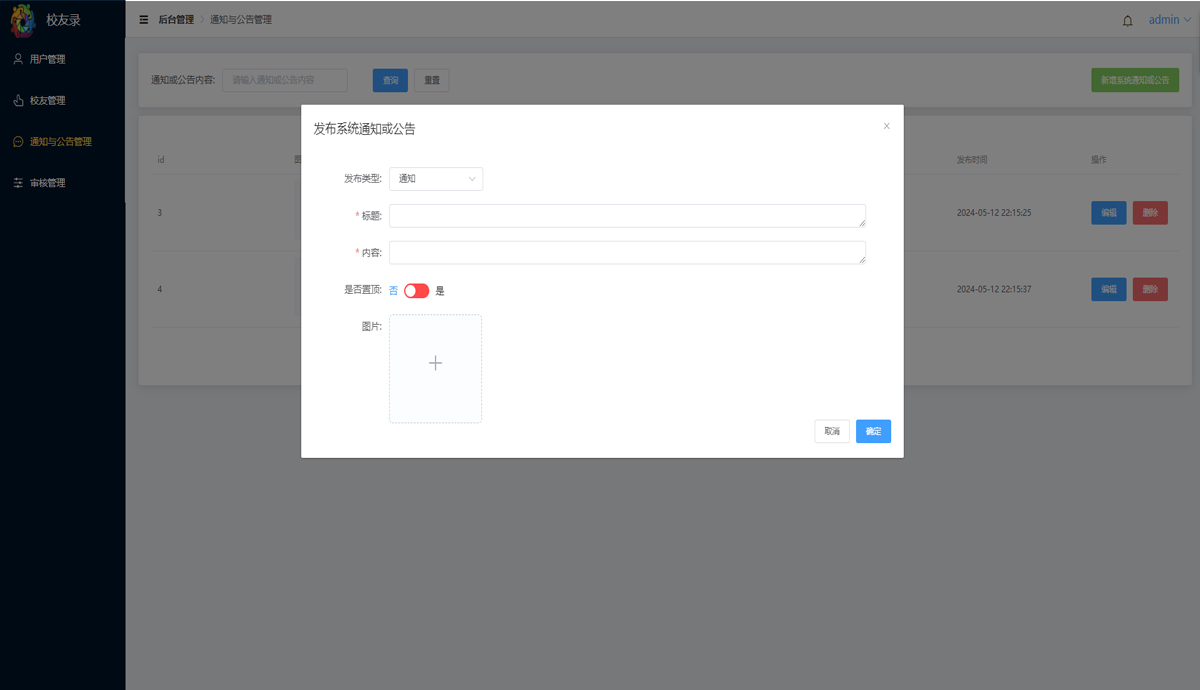1200x690 pixels.
Task: Toggle the 是否置顶 switch
Action: pyautogui.click(x=416, y=291)
